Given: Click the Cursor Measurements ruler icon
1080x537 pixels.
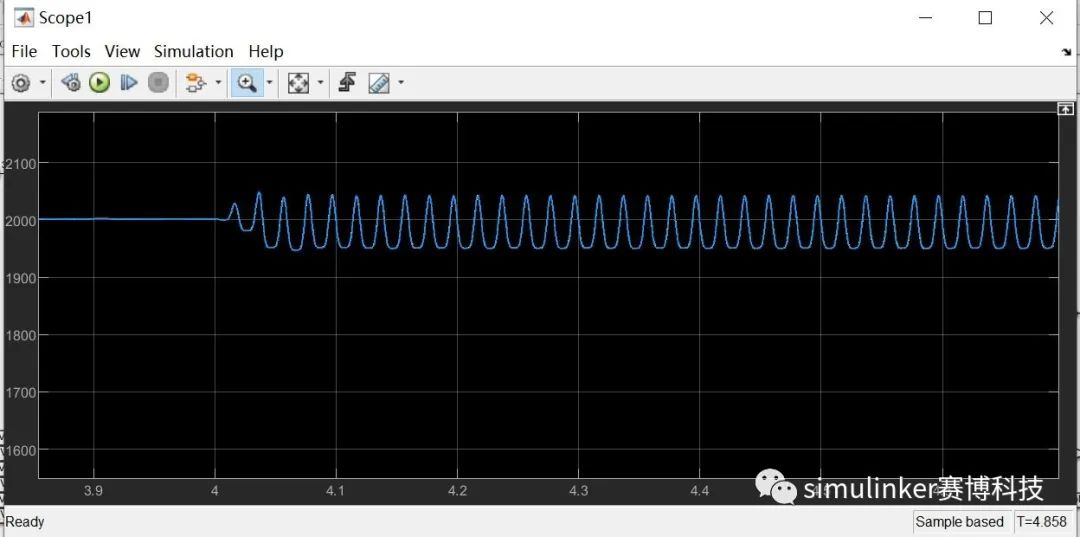Looking at the screenshot, I should pos(379,83).
